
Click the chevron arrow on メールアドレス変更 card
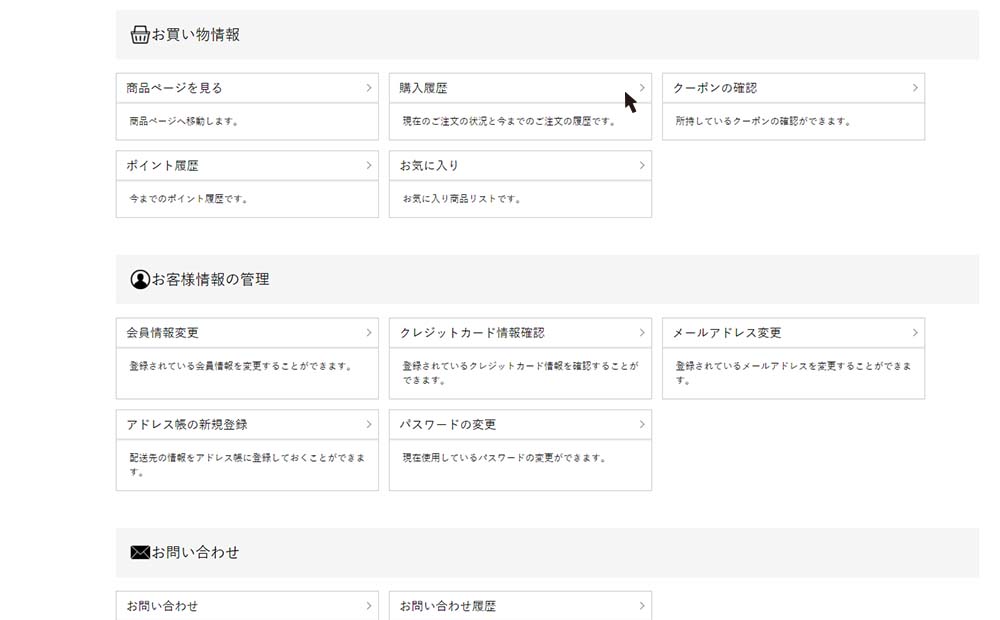915,333
